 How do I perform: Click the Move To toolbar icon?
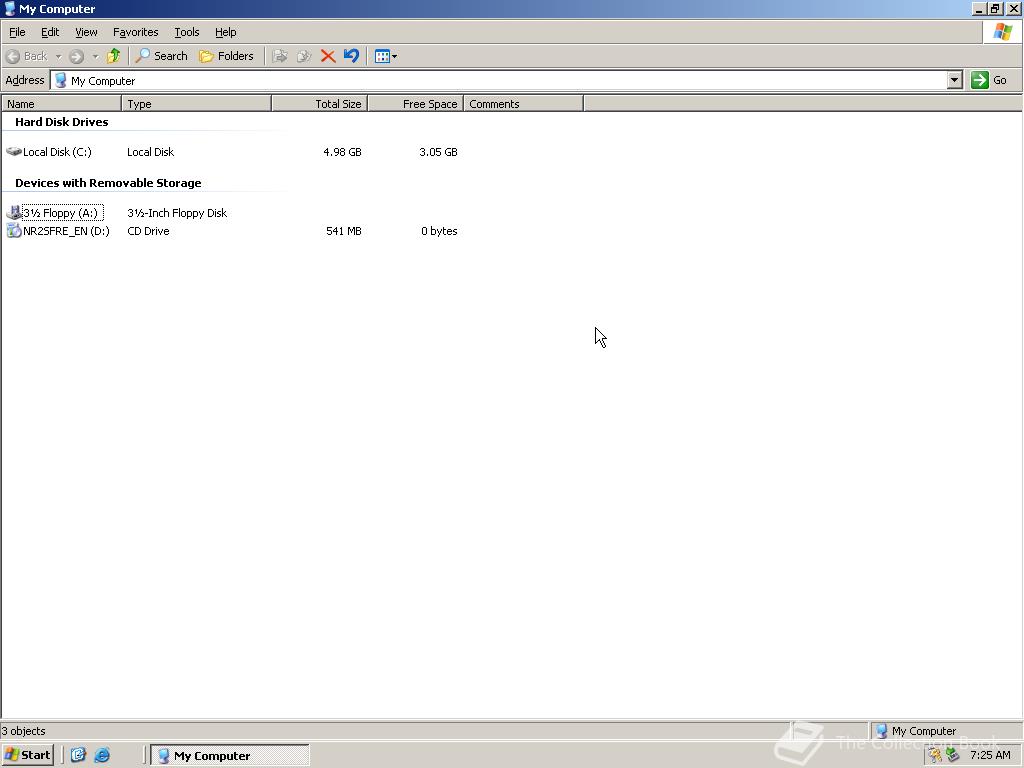point(280,56)
